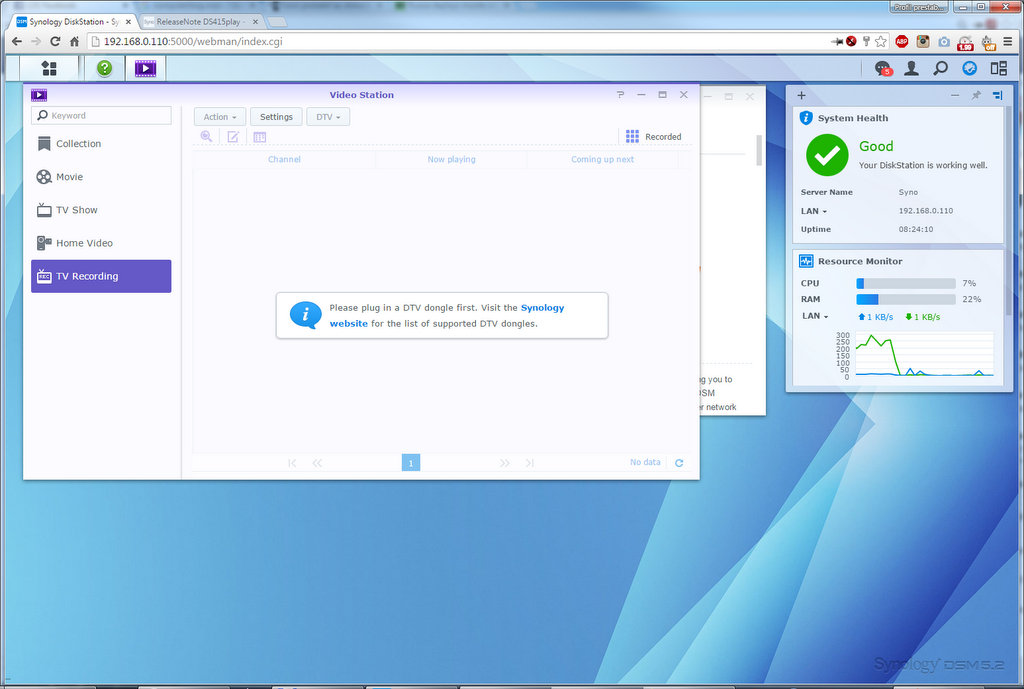1024x689 pixels.
Task: Minimize the widget panel
Action: tap(955, 95)
